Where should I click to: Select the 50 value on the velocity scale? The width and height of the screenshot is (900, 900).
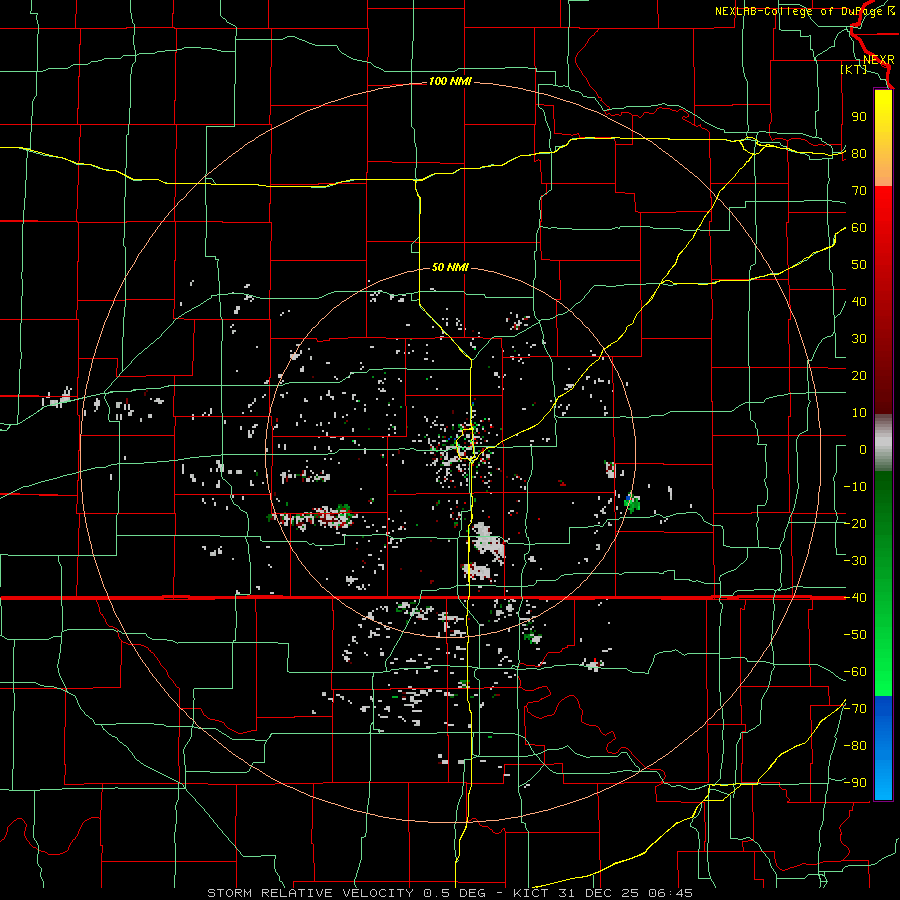point(859,265)
